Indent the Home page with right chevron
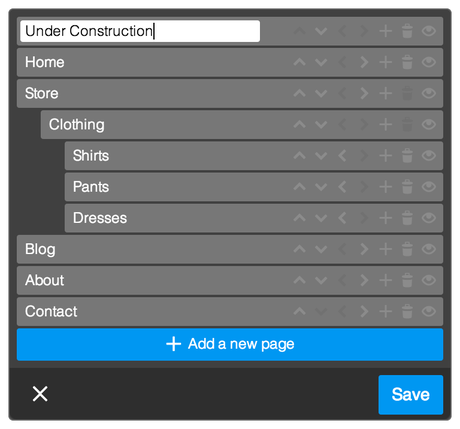 point(364,62)
